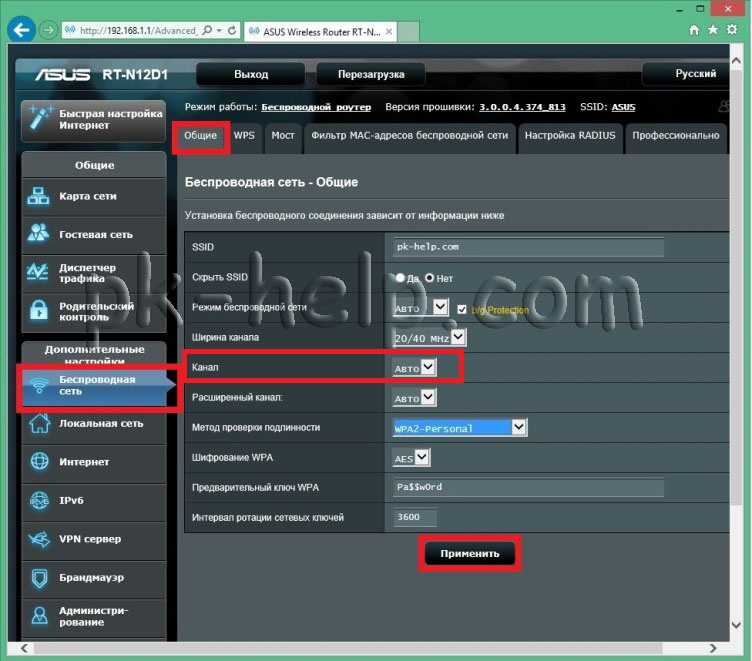
Task: Click the browser address bar URL
Action: pos(137,31)
